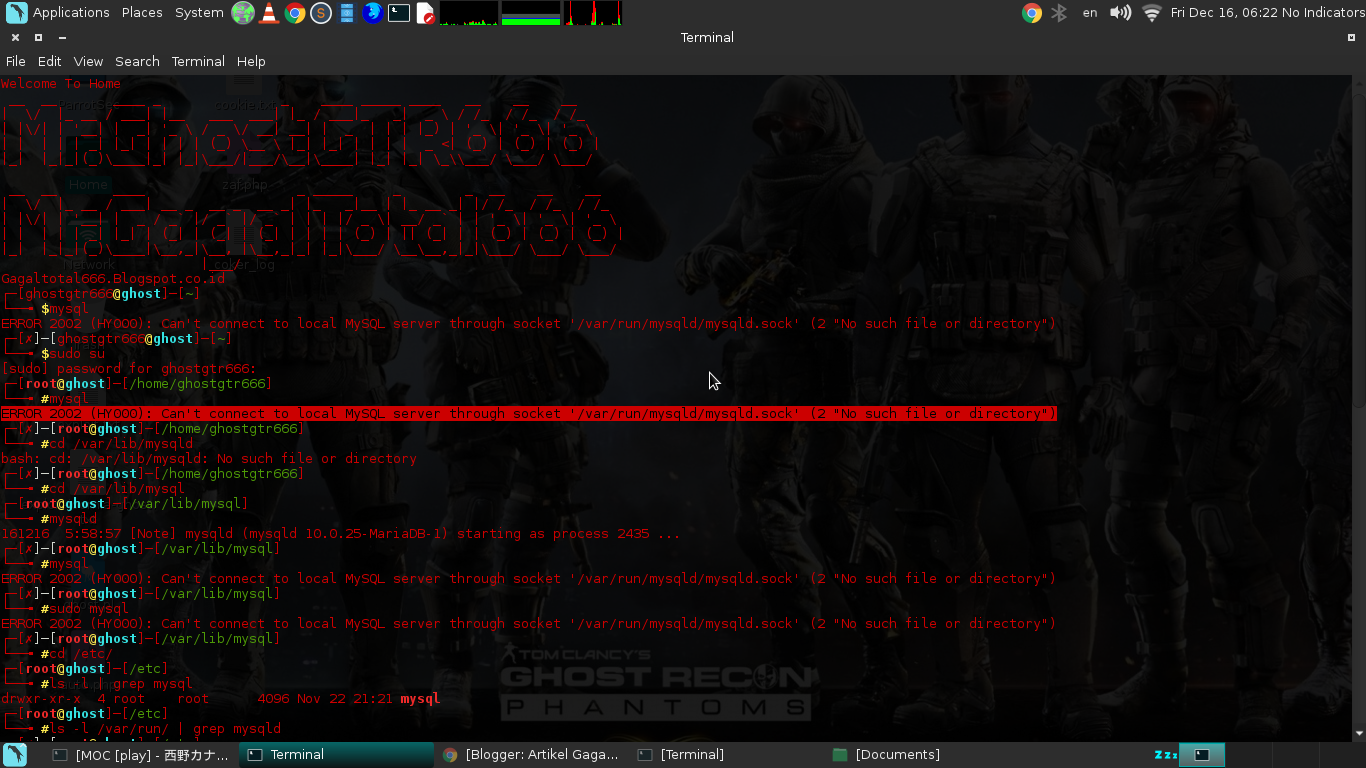Launch the web browser globe icon
1366x768 pixels.
243,13
